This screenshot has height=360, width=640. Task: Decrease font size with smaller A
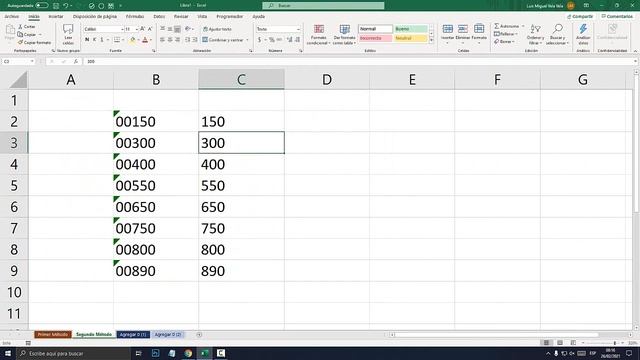point(150,29)
